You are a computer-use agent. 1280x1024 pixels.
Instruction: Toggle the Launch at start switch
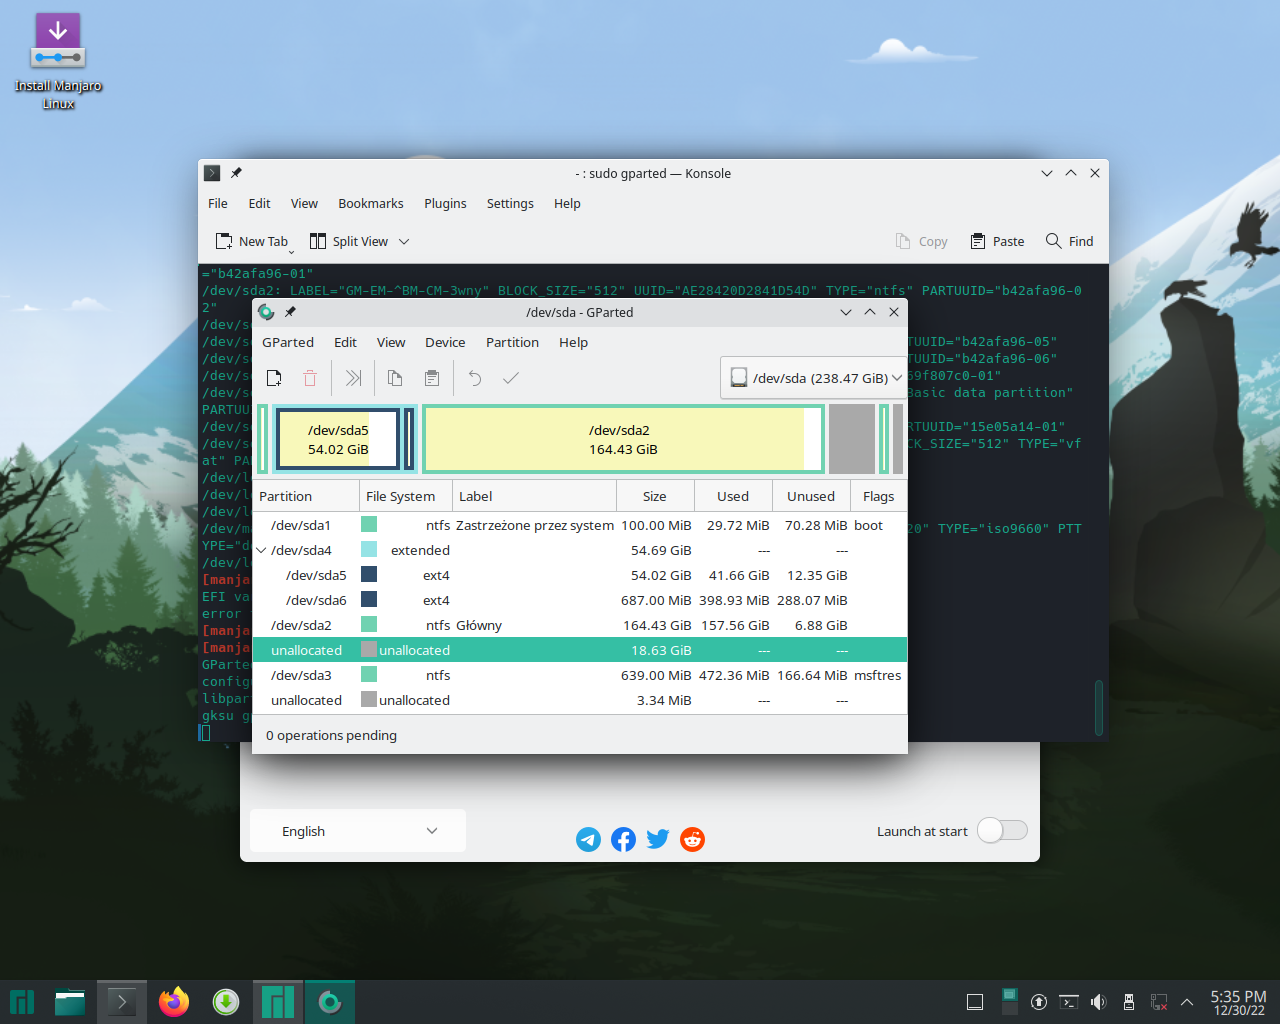[1002, 831]
